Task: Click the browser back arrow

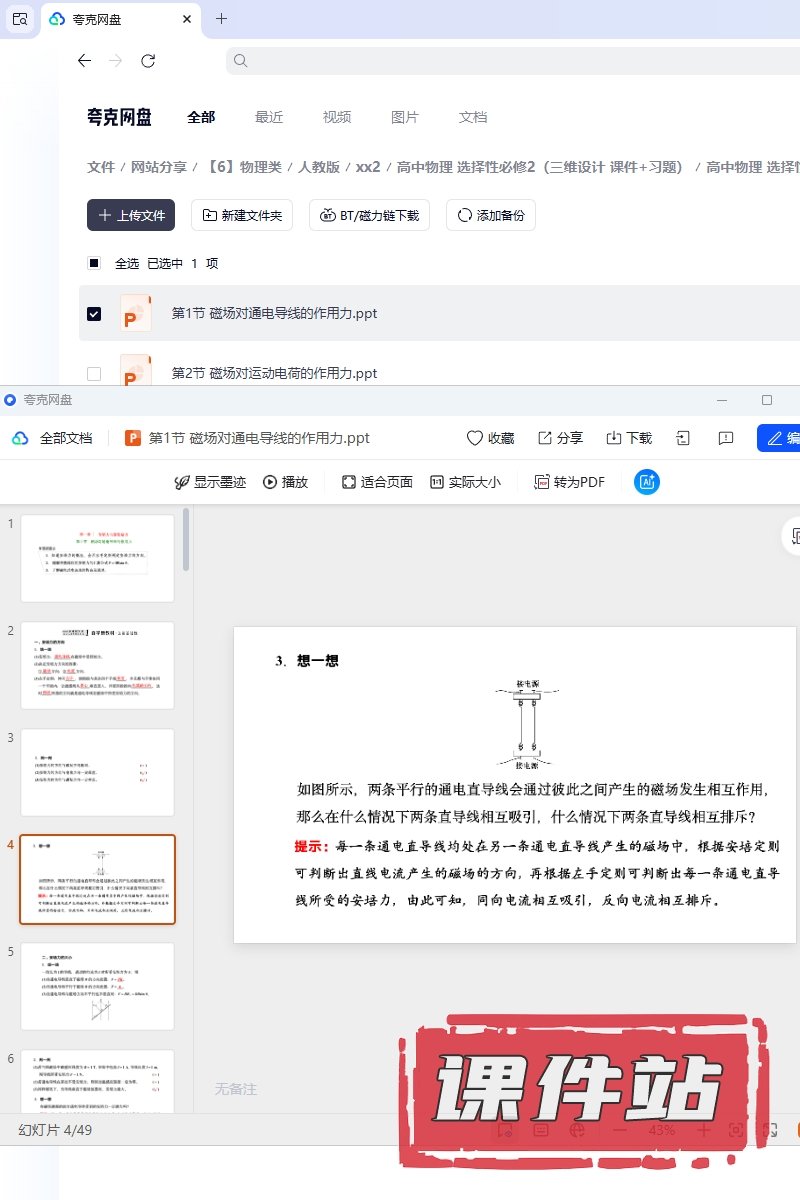Action: click(84, 61)
